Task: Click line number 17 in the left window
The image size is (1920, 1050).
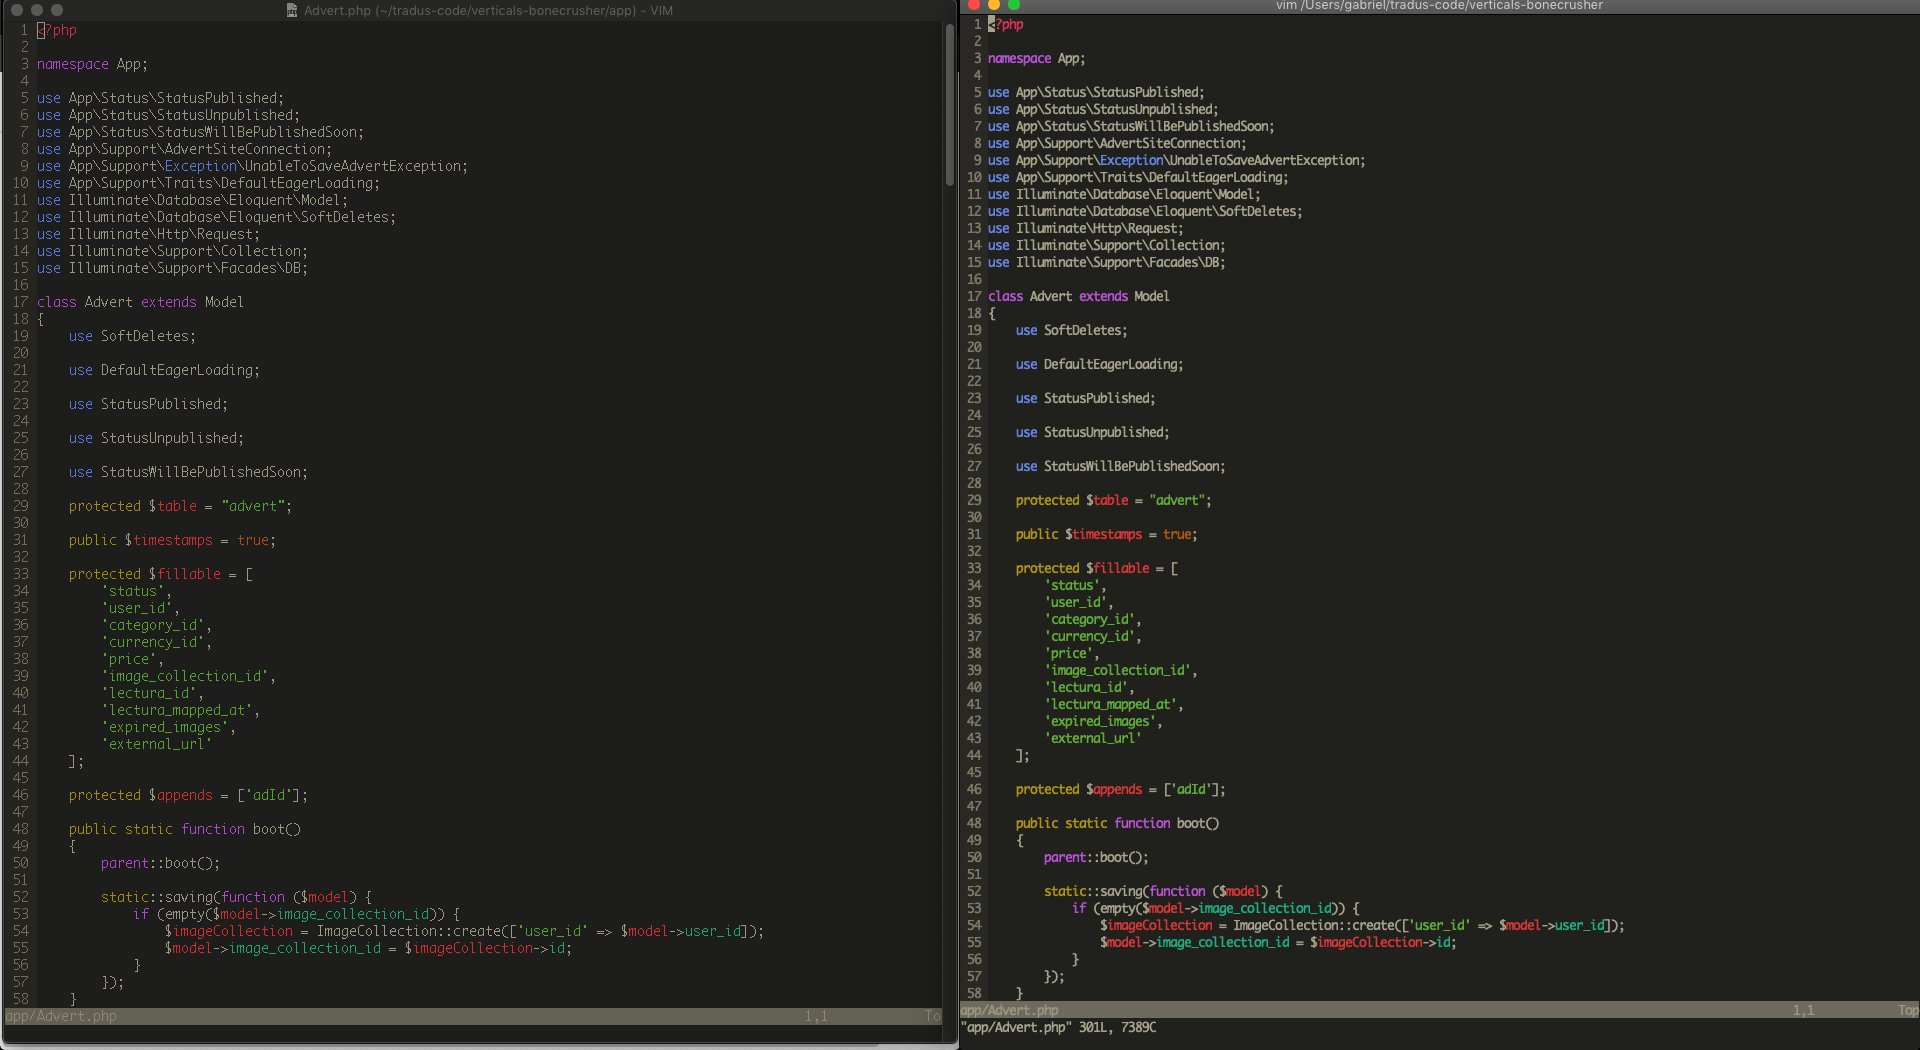Action: coord(20,301)
